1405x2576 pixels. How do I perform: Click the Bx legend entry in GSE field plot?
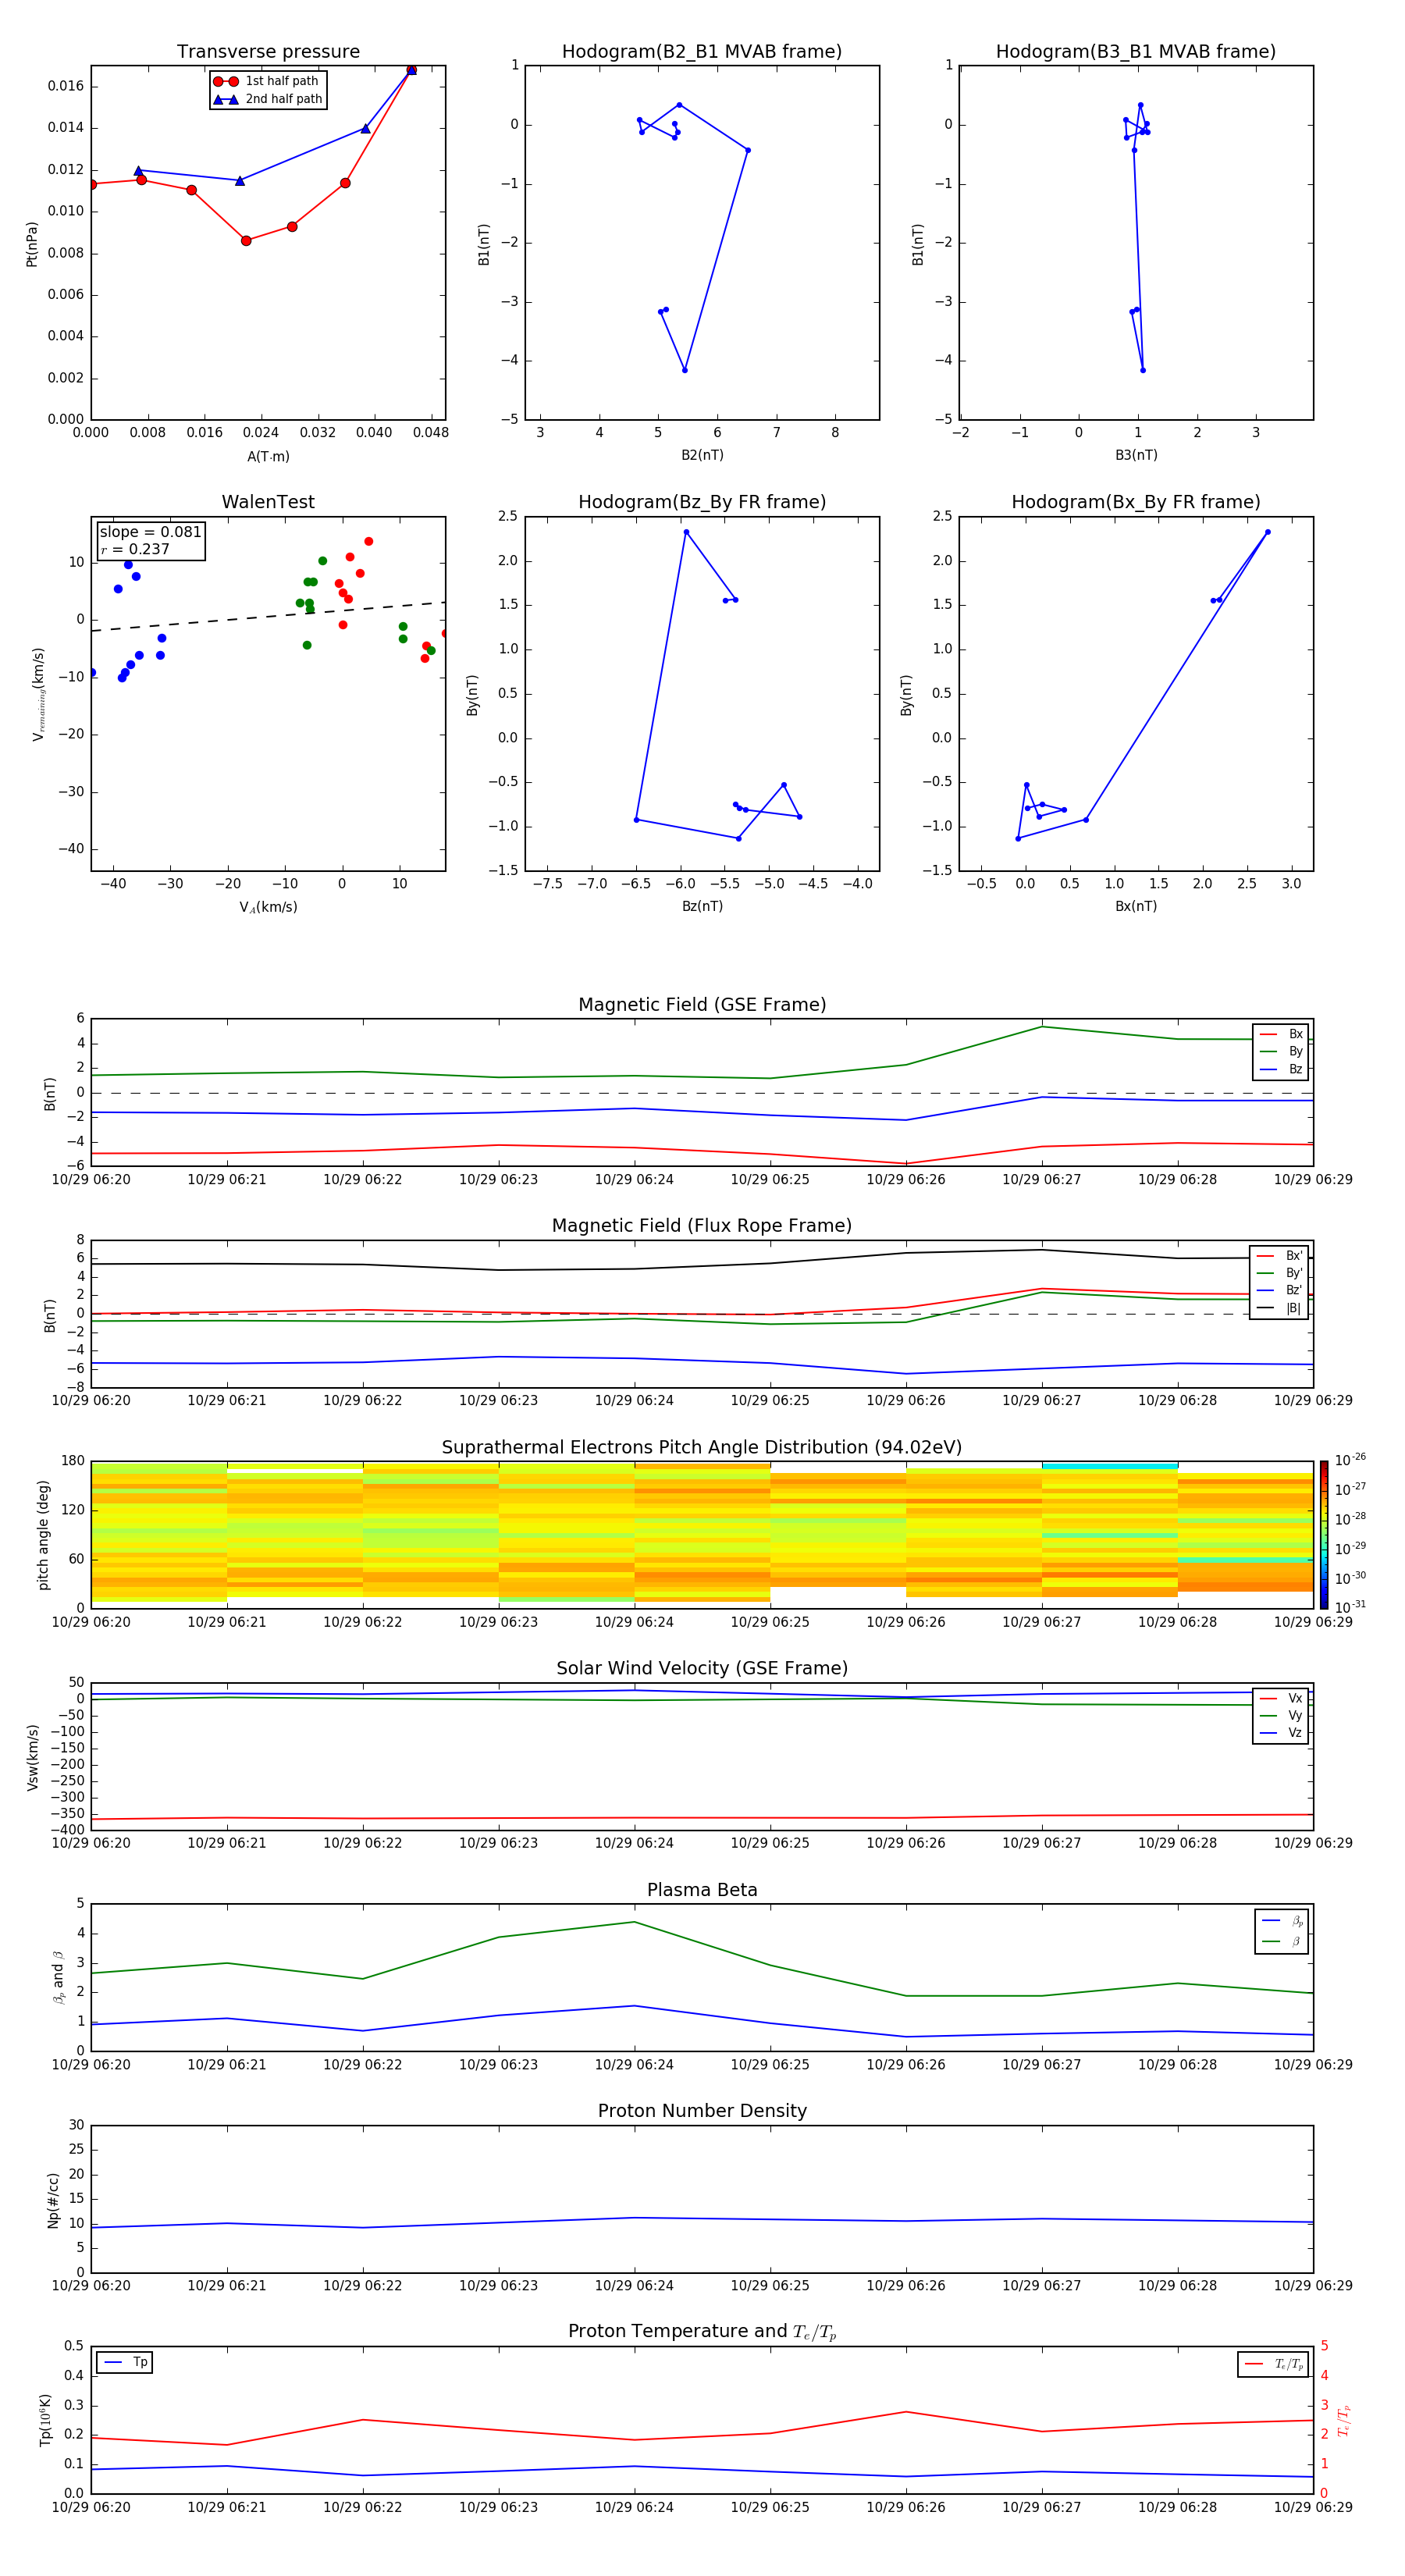tap(1281, 1034)
